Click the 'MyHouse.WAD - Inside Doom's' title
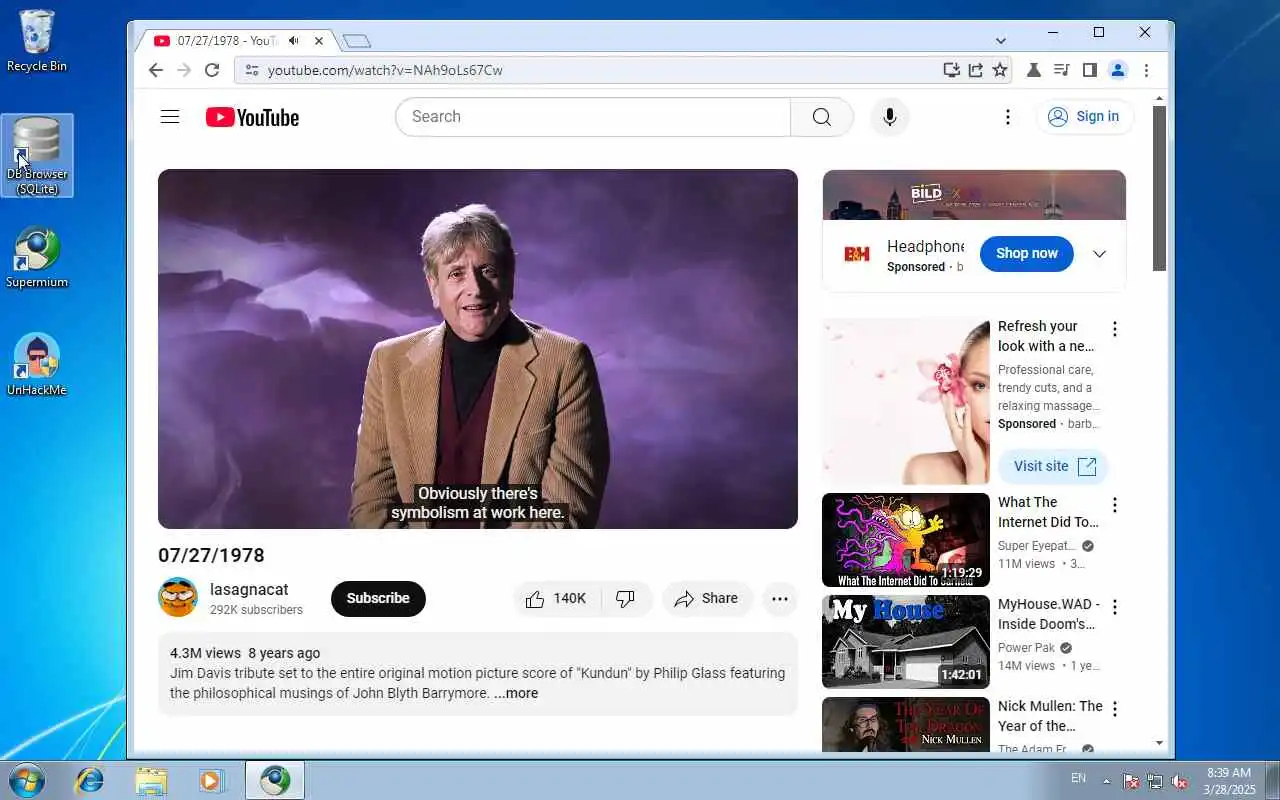 [1048, 614]
